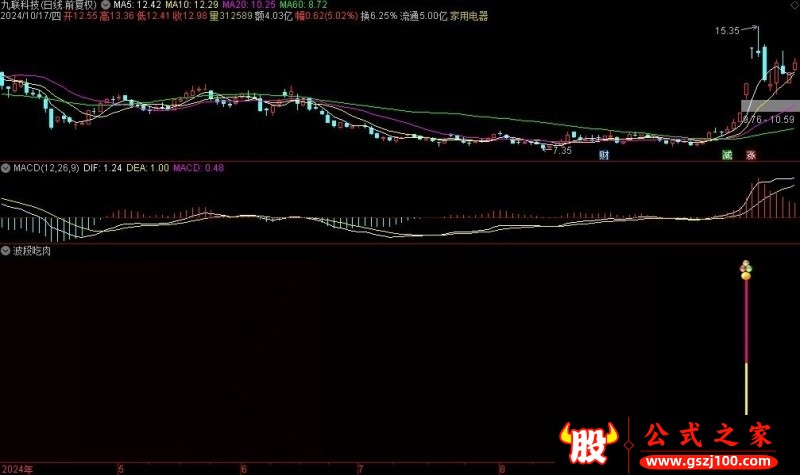Click the DIF: 1.24 value
The height and width of the screenshot is (475, 800).
click(103, 168)
